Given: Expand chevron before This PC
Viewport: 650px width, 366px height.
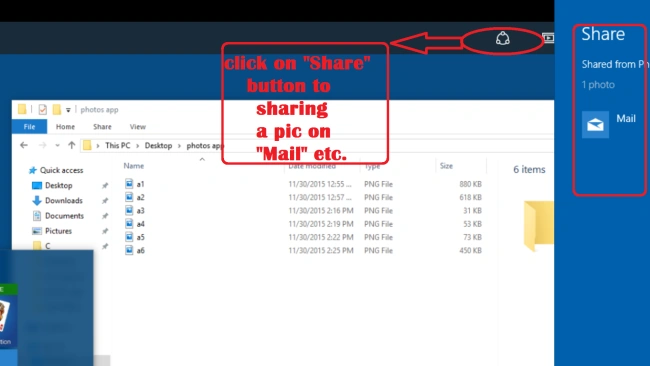Looking at the screenshot, I should pyautogui.click(x=98, y=146).
